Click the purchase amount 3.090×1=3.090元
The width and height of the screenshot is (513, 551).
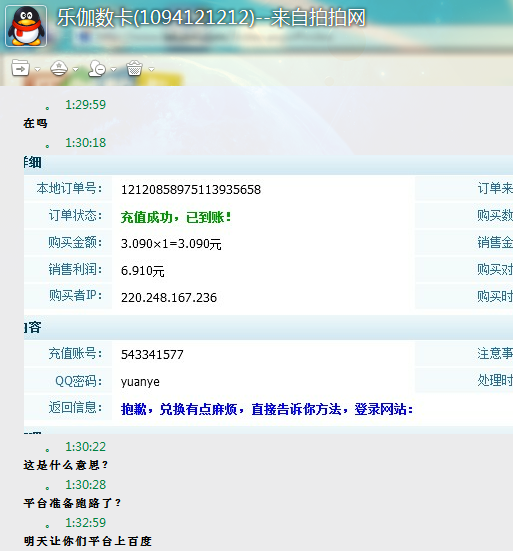[x=171, y=244]
